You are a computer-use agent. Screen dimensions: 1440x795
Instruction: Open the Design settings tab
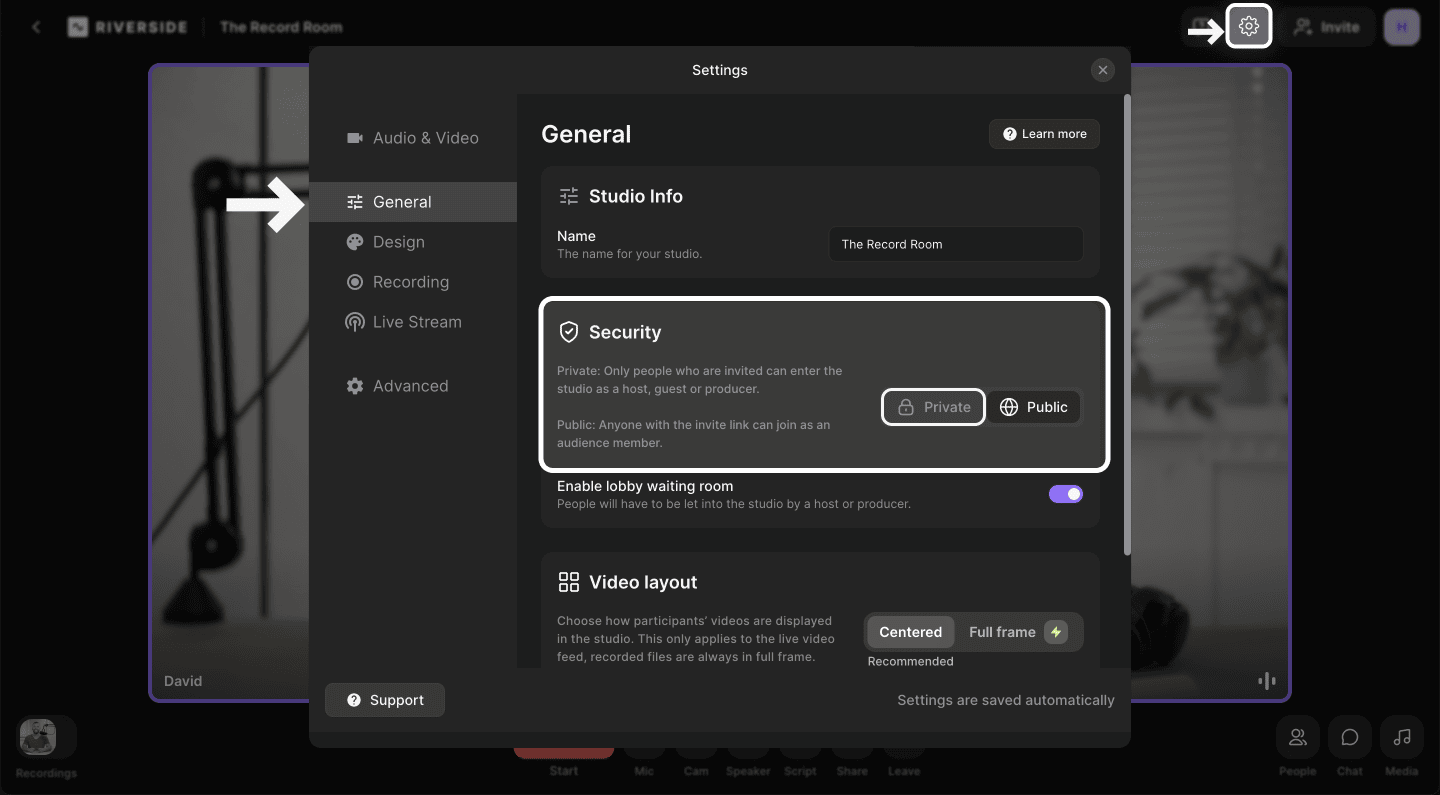click(x=386, y=242)
